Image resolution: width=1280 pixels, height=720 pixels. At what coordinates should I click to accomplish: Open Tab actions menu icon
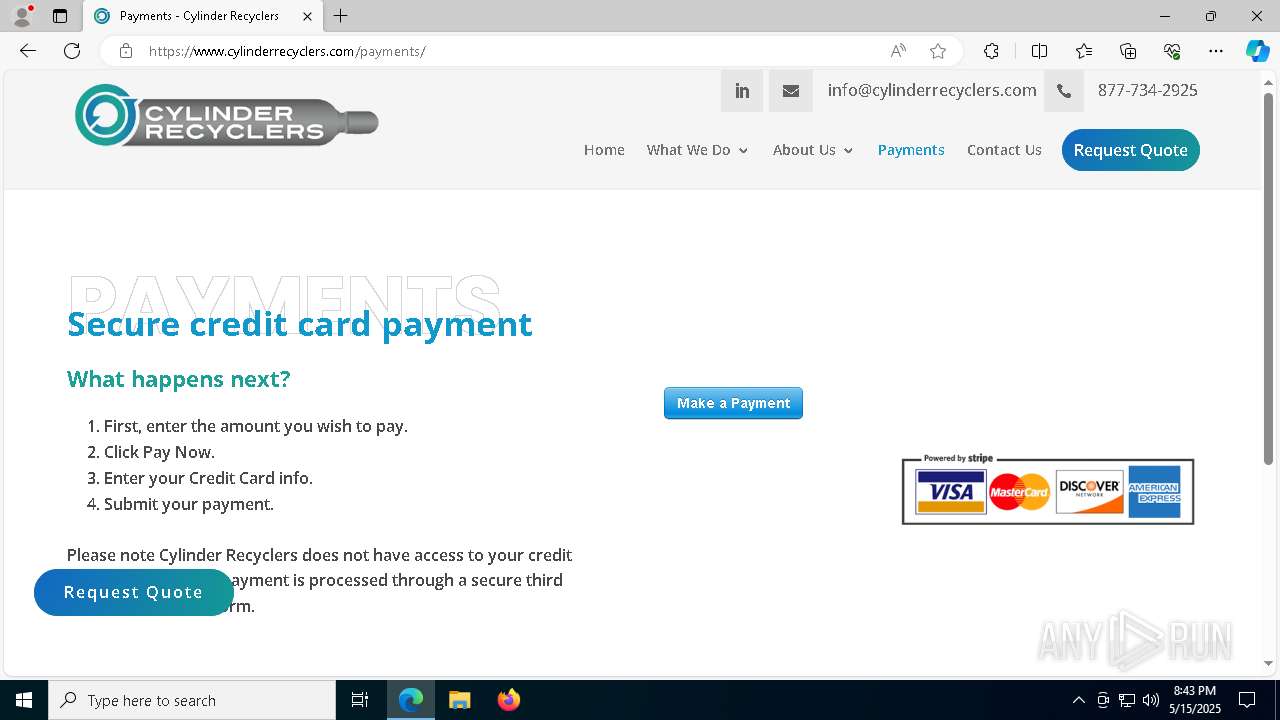(60, 16)
